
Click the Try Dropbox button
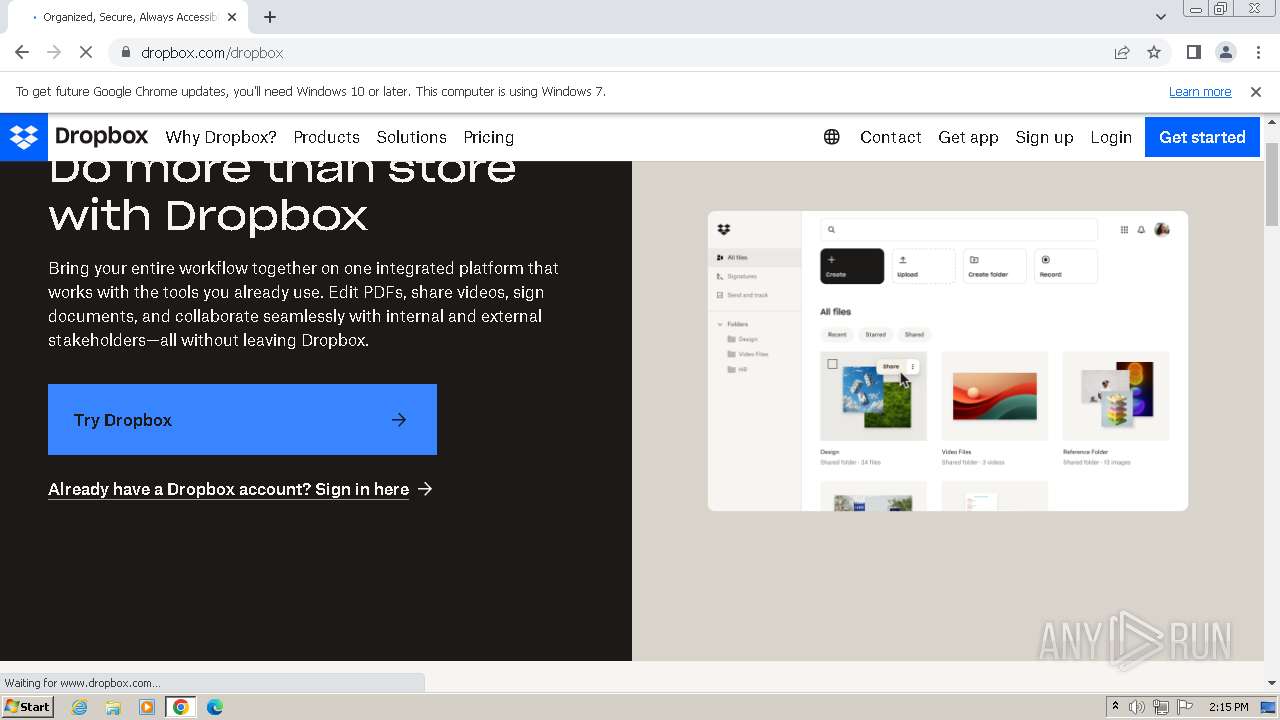click(x=242, y=420)
